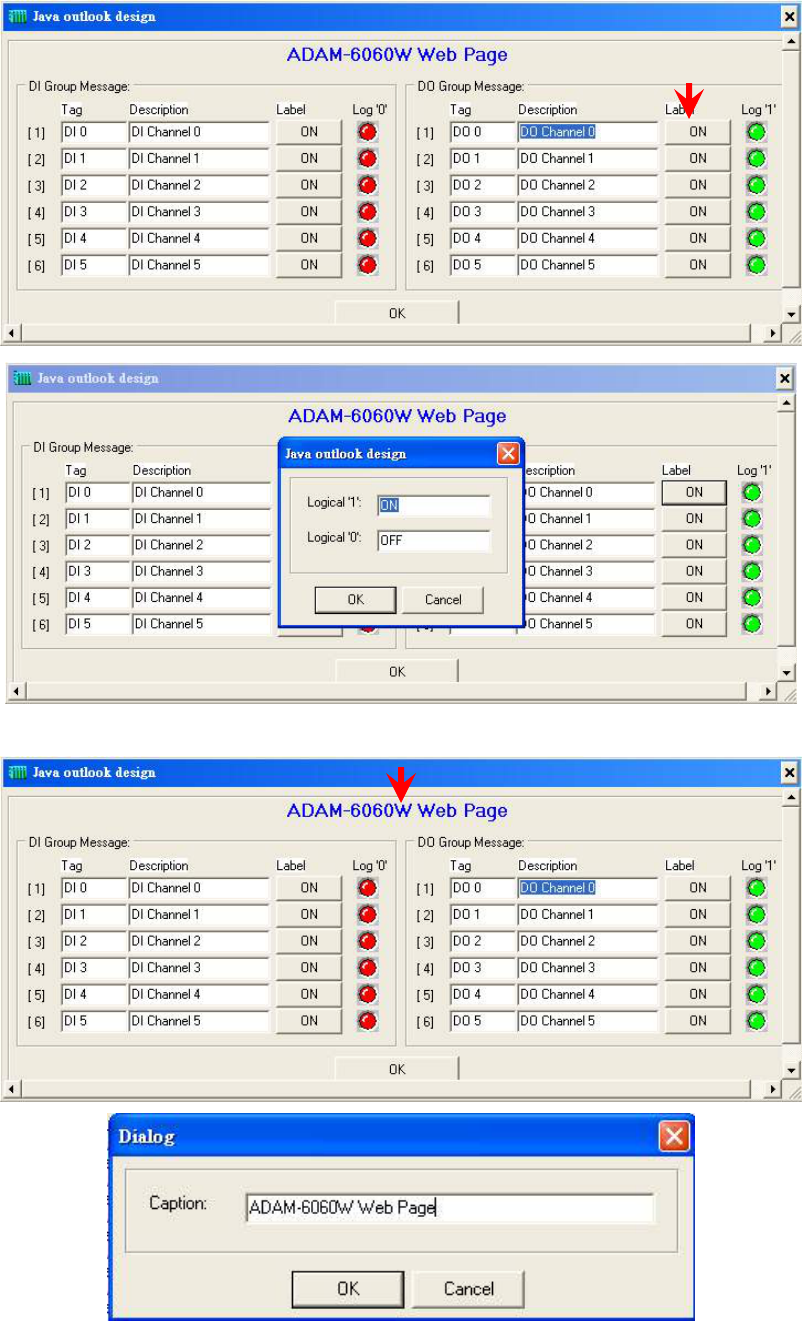Viewport: 802px width, 1321px height.
Task: Click ON button for DO 4 in bottom window
Action: click(697, 994)
